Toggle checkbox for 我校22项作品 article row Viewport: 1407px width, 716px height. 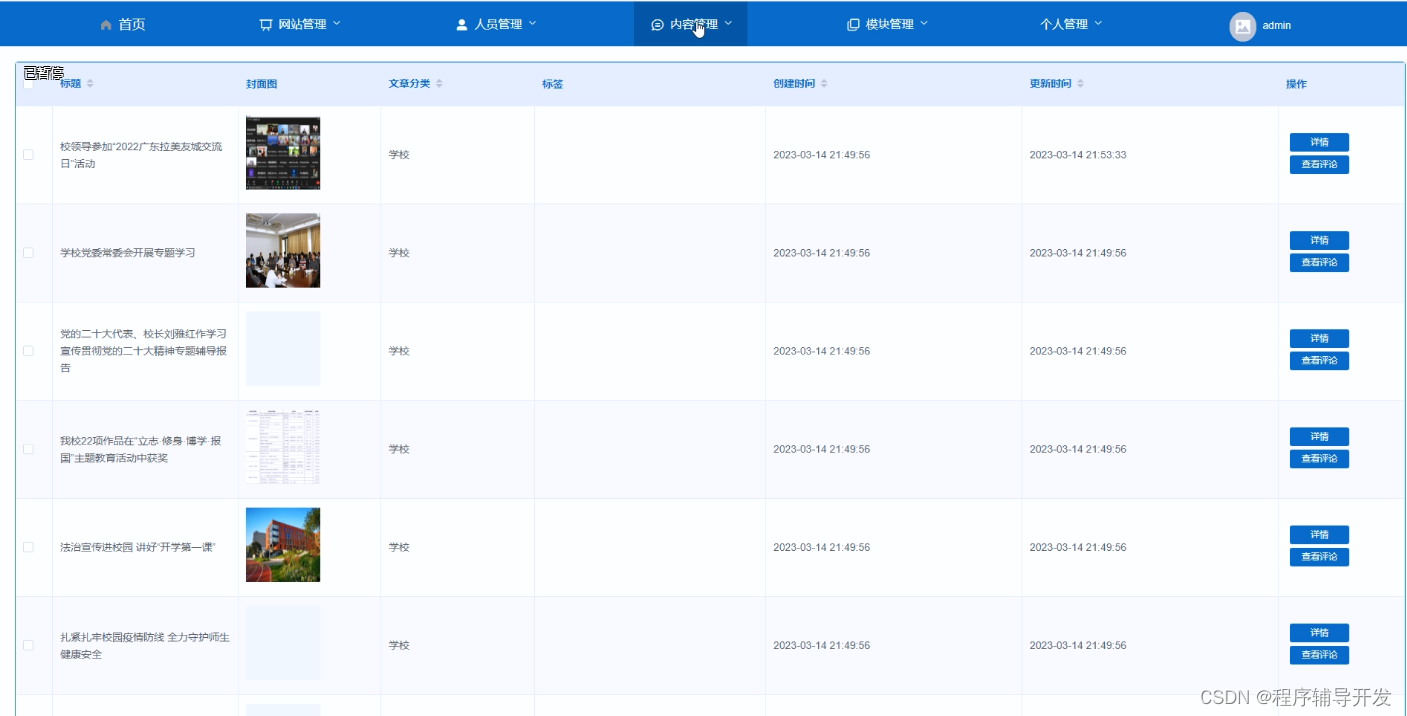point(28,449)
